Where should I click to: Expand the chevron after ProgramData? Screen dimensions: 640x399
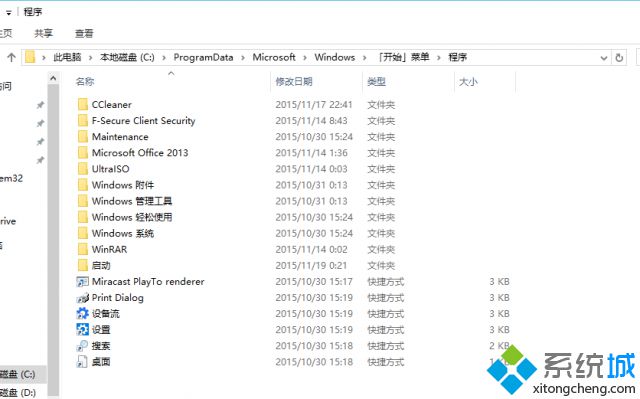click(x=243, y=58)
